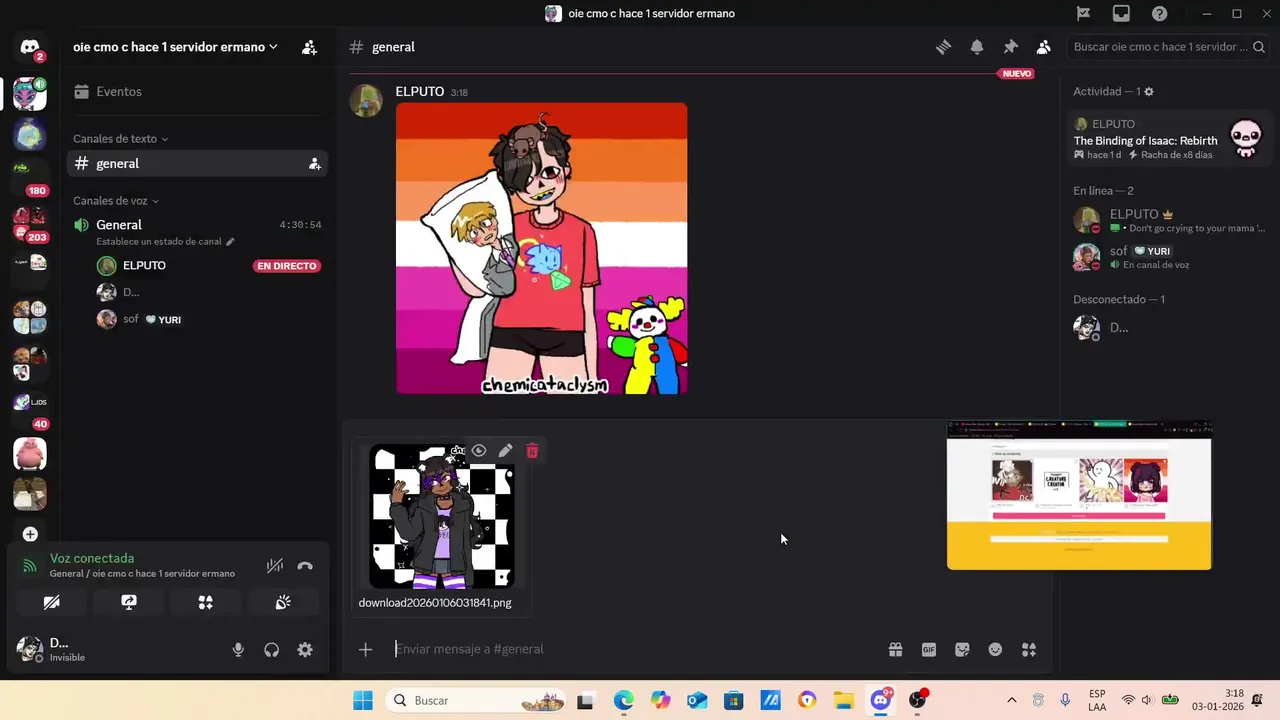Select ELPUTO in the online member list
Image resolution: width=1280 pixels, height=720 pixels.
coord(1170,220)
